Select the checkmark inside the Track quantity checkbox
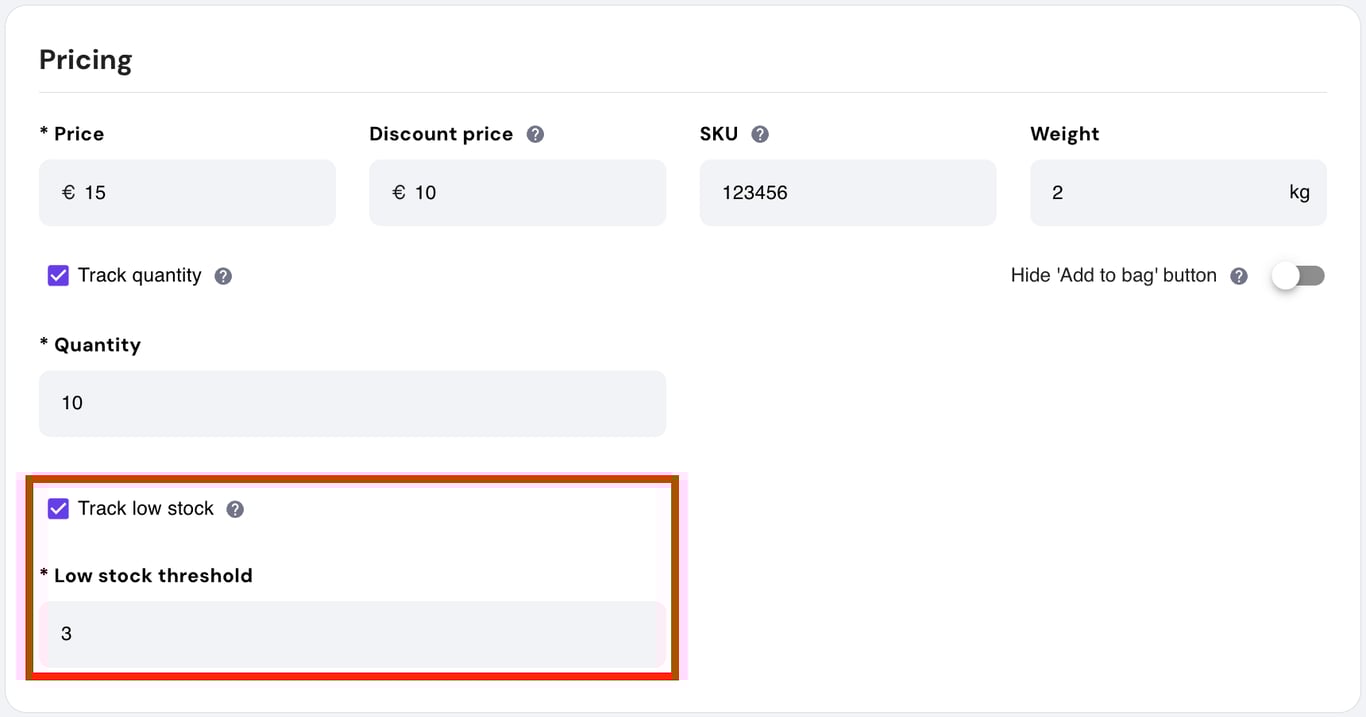This screenshot has width=1366, height=717. [58, 275]
